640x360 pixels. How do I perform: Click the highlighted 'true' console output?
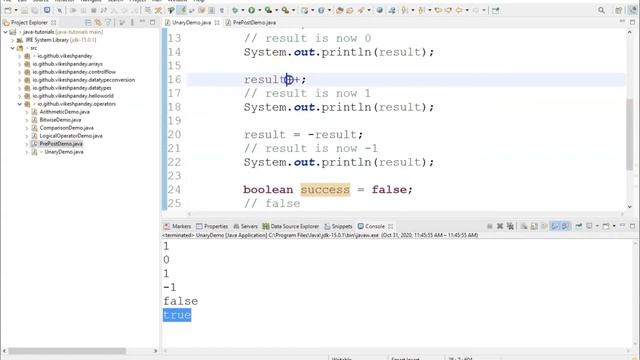[177, 315]
